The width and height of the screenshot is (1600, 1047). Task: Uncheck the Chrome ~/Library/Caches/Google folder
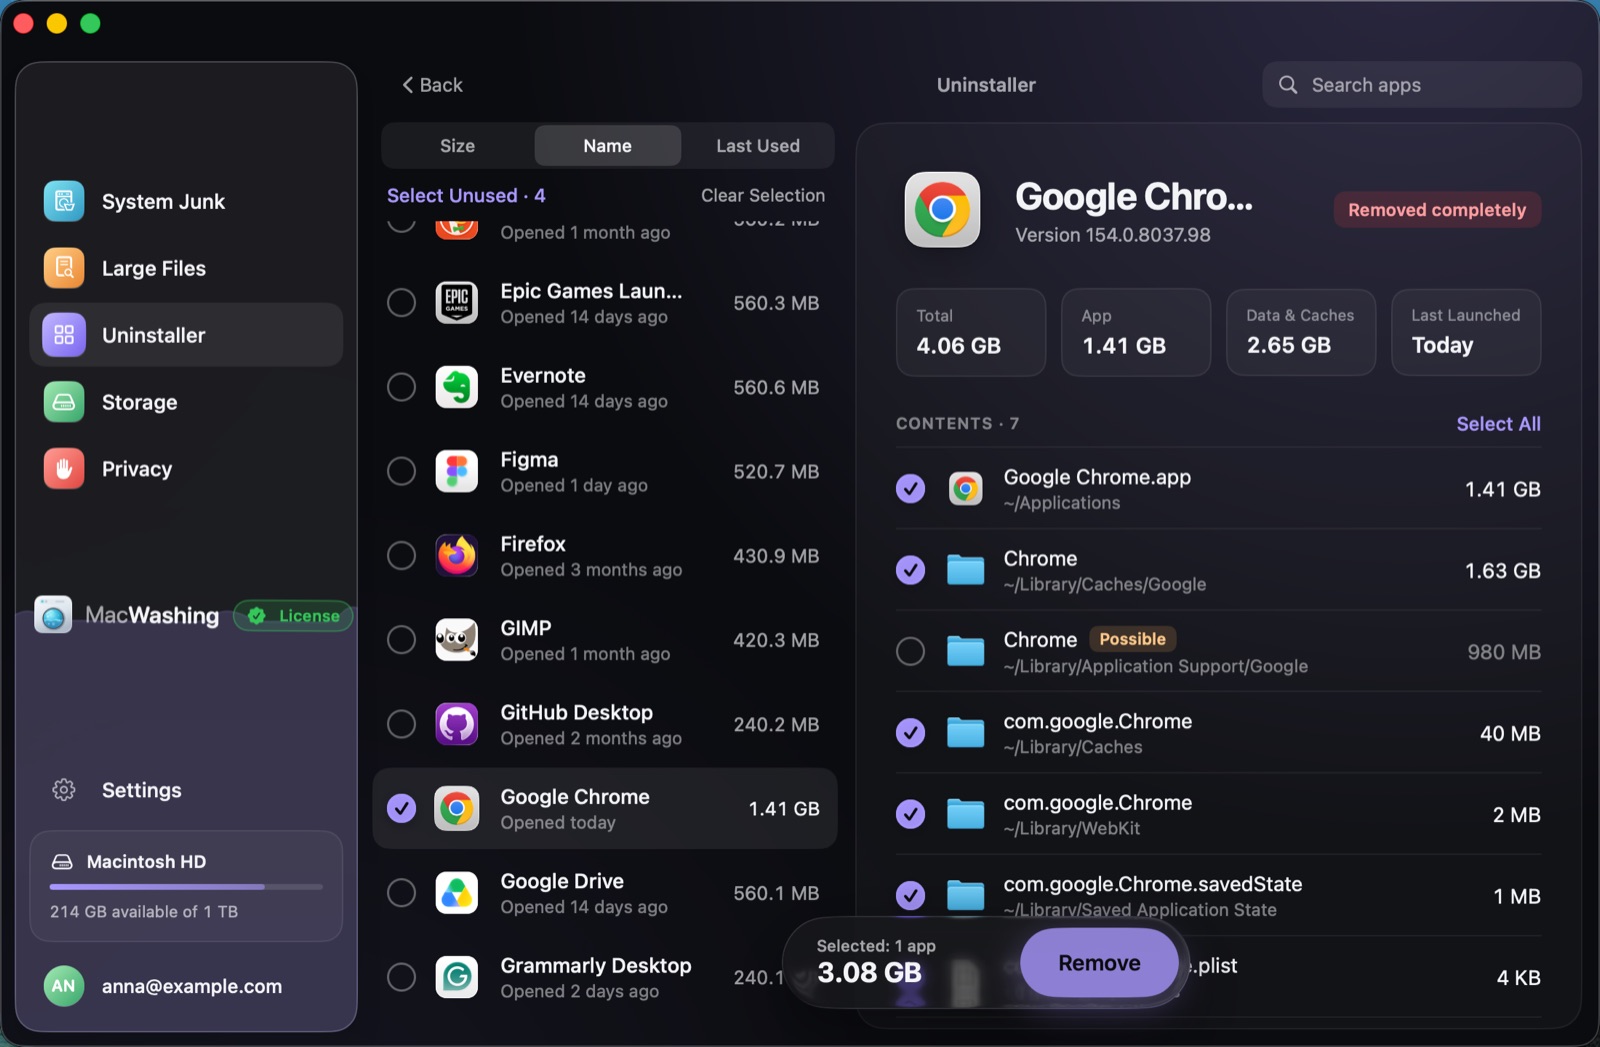pos(910,570)
